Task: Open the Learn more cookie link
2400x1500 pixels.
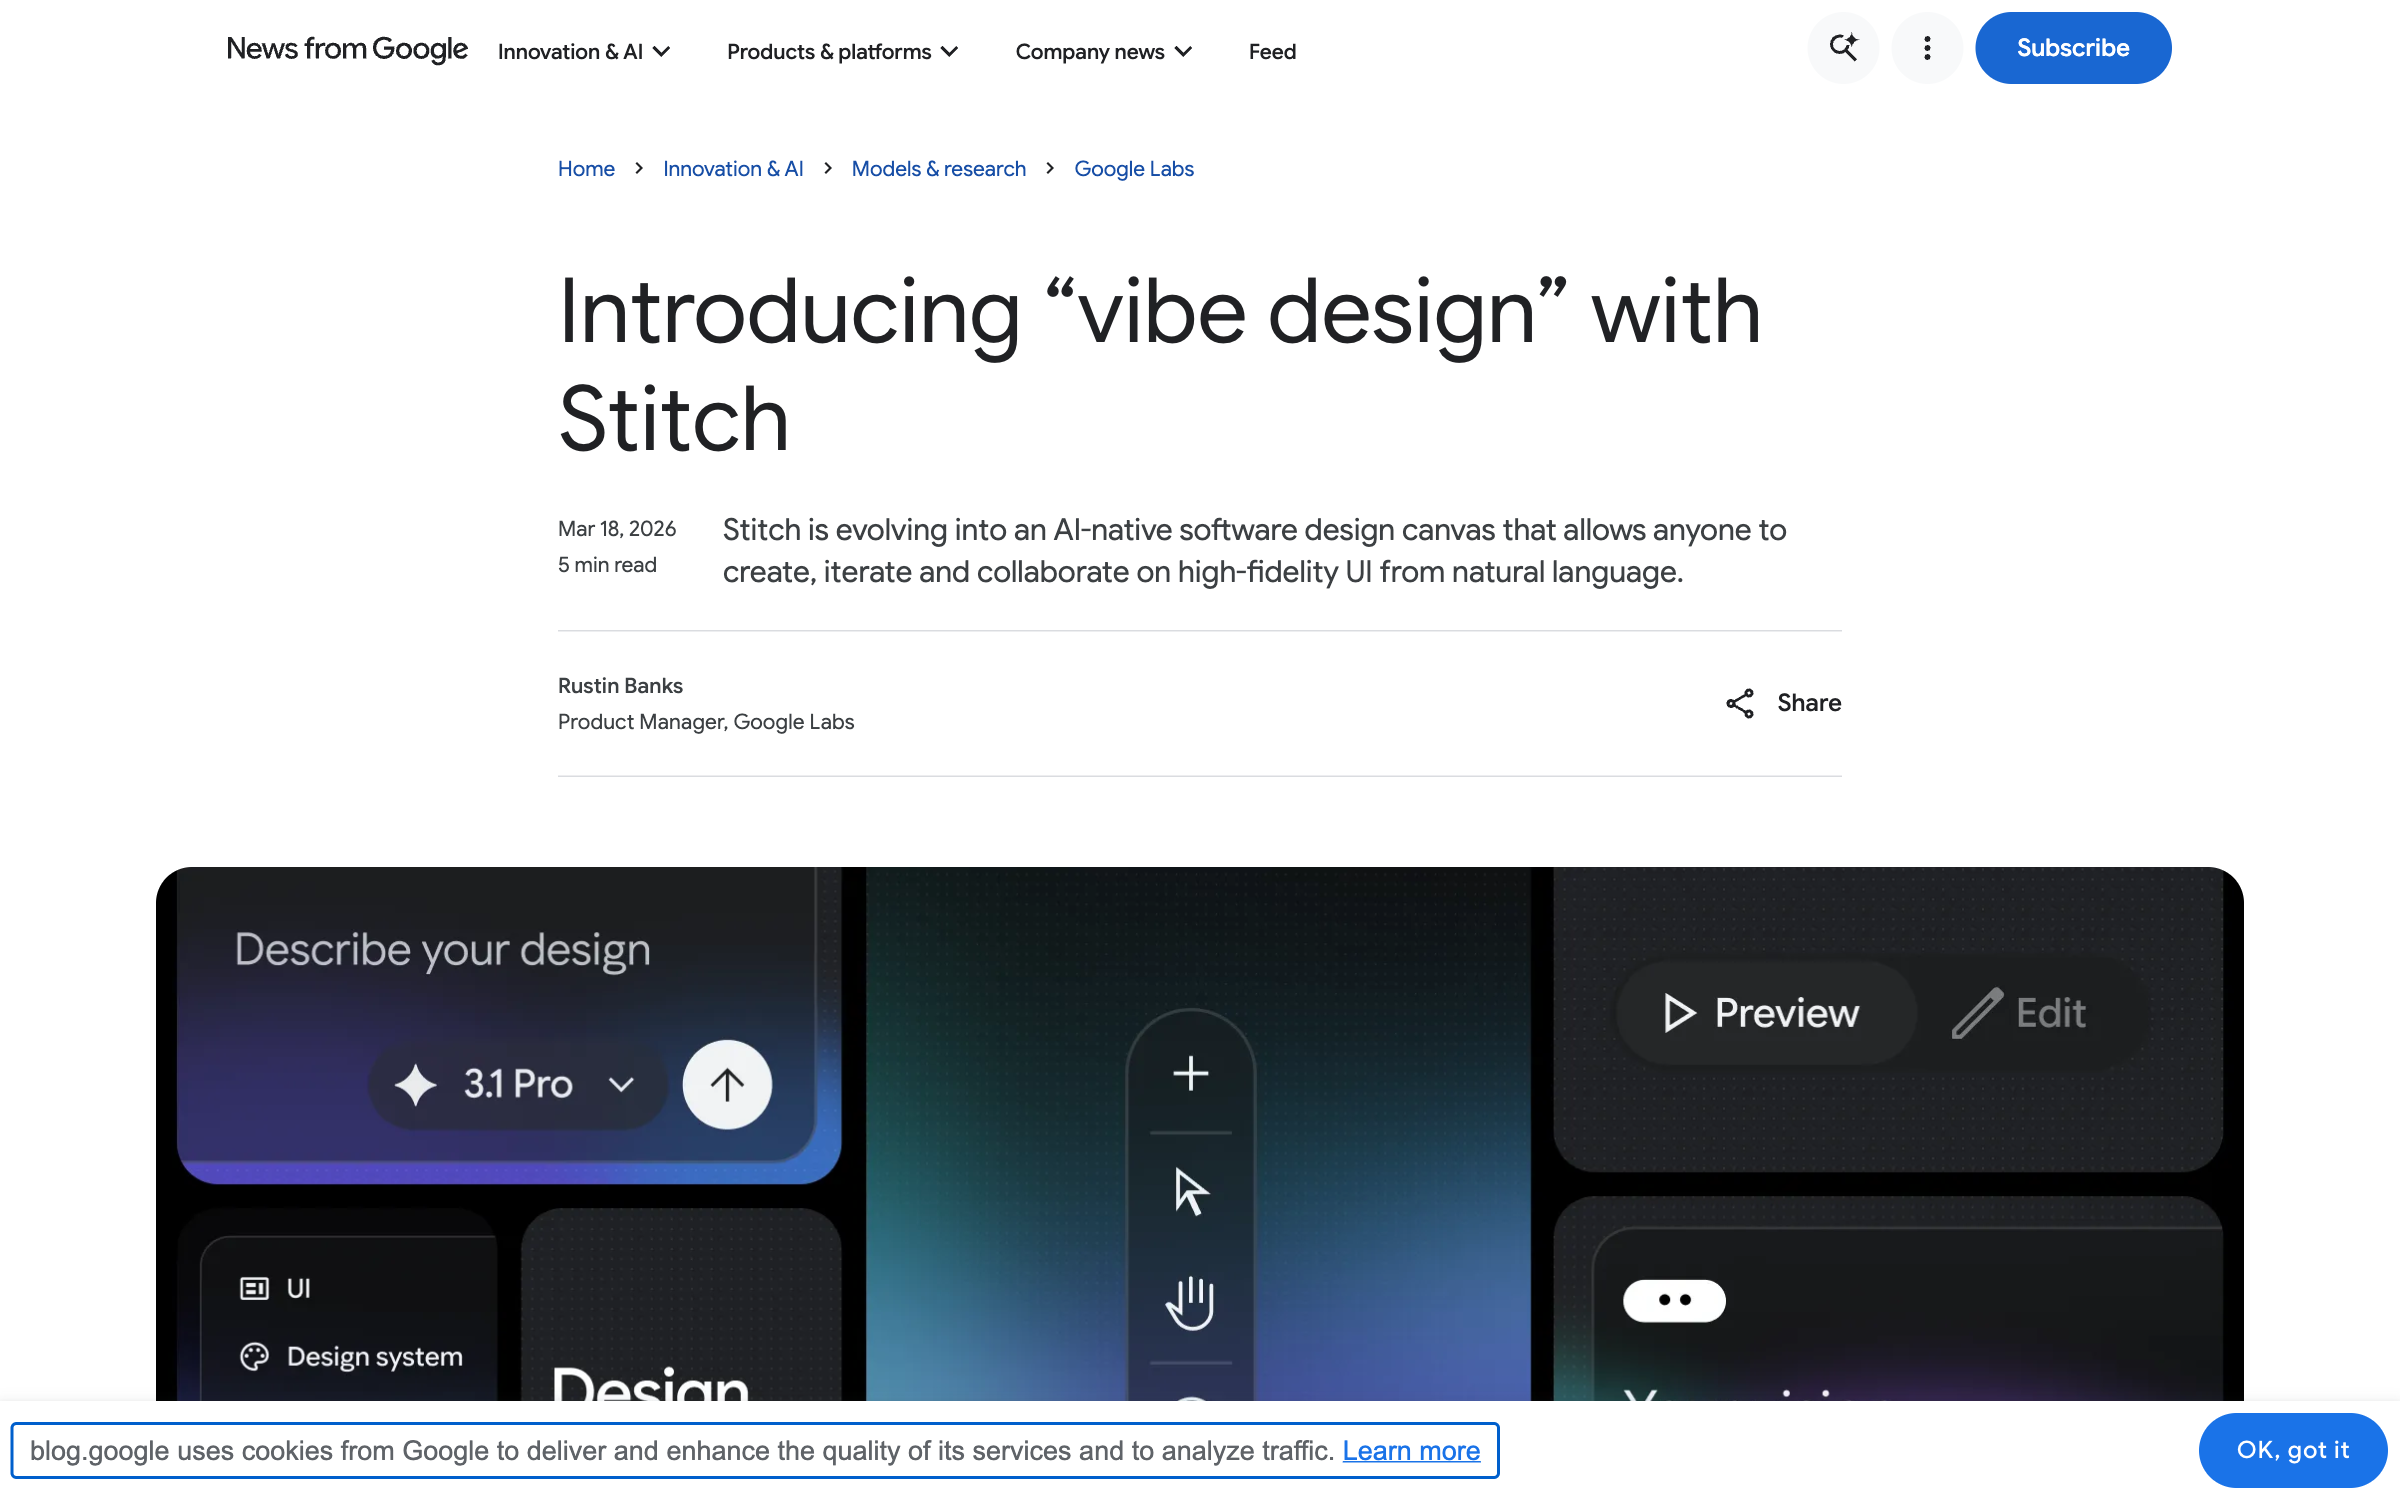Action: (1411, 1450)
